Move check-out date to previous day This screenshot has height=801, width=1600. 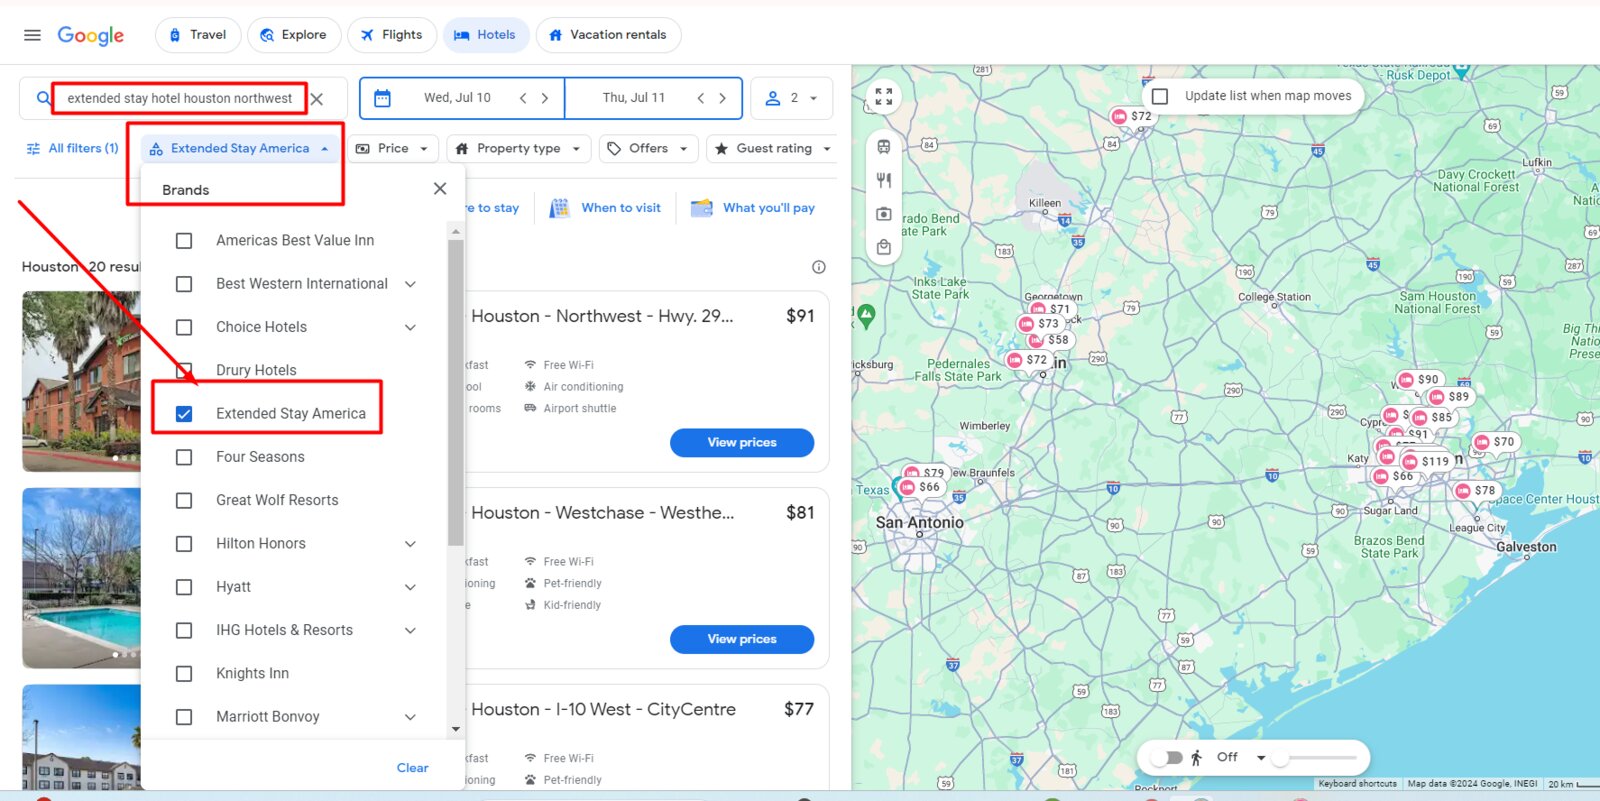[700, 98]
